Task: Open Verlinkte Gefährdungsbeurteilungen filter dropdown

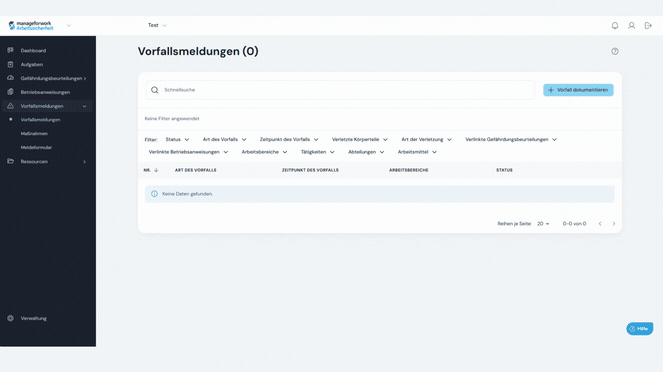Action: [511, 140]
